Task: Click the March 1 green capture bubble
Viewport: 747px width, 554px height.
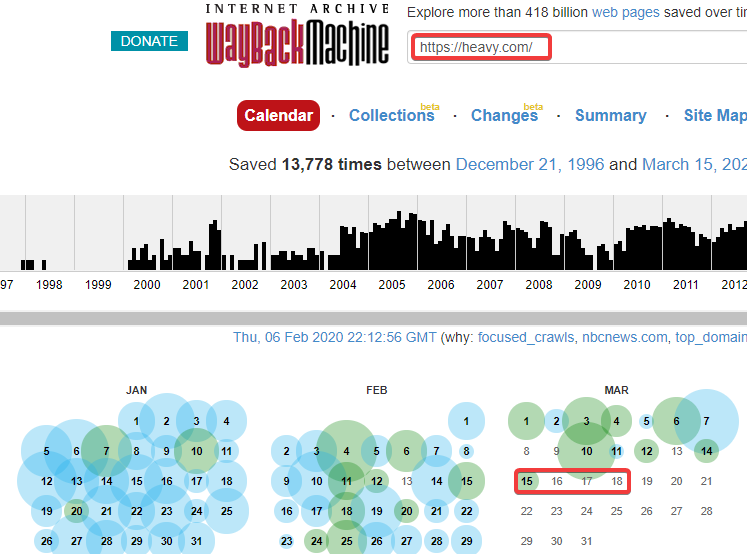Action: pyautogui.click(x=526, y=421)
